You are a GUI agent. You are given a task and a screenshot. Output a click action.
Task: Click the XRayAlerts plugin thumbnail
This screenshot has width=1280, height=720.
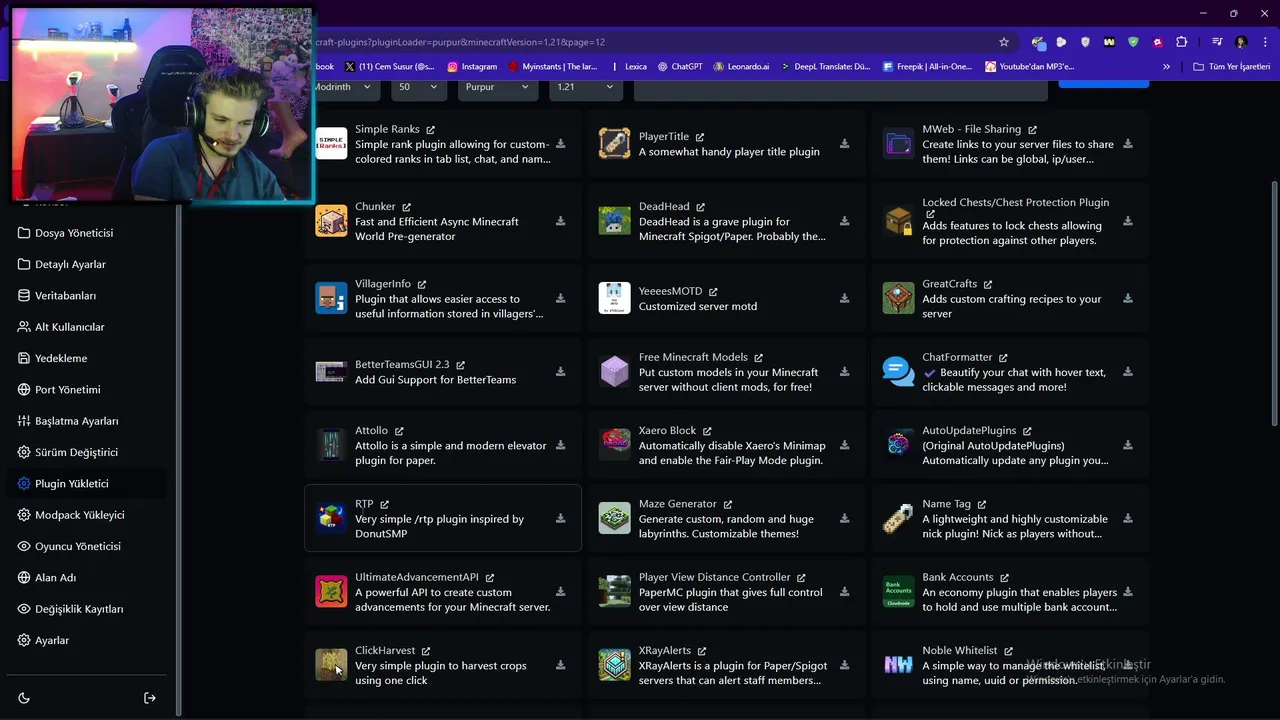pyautogui.click(x=615, y=665)
